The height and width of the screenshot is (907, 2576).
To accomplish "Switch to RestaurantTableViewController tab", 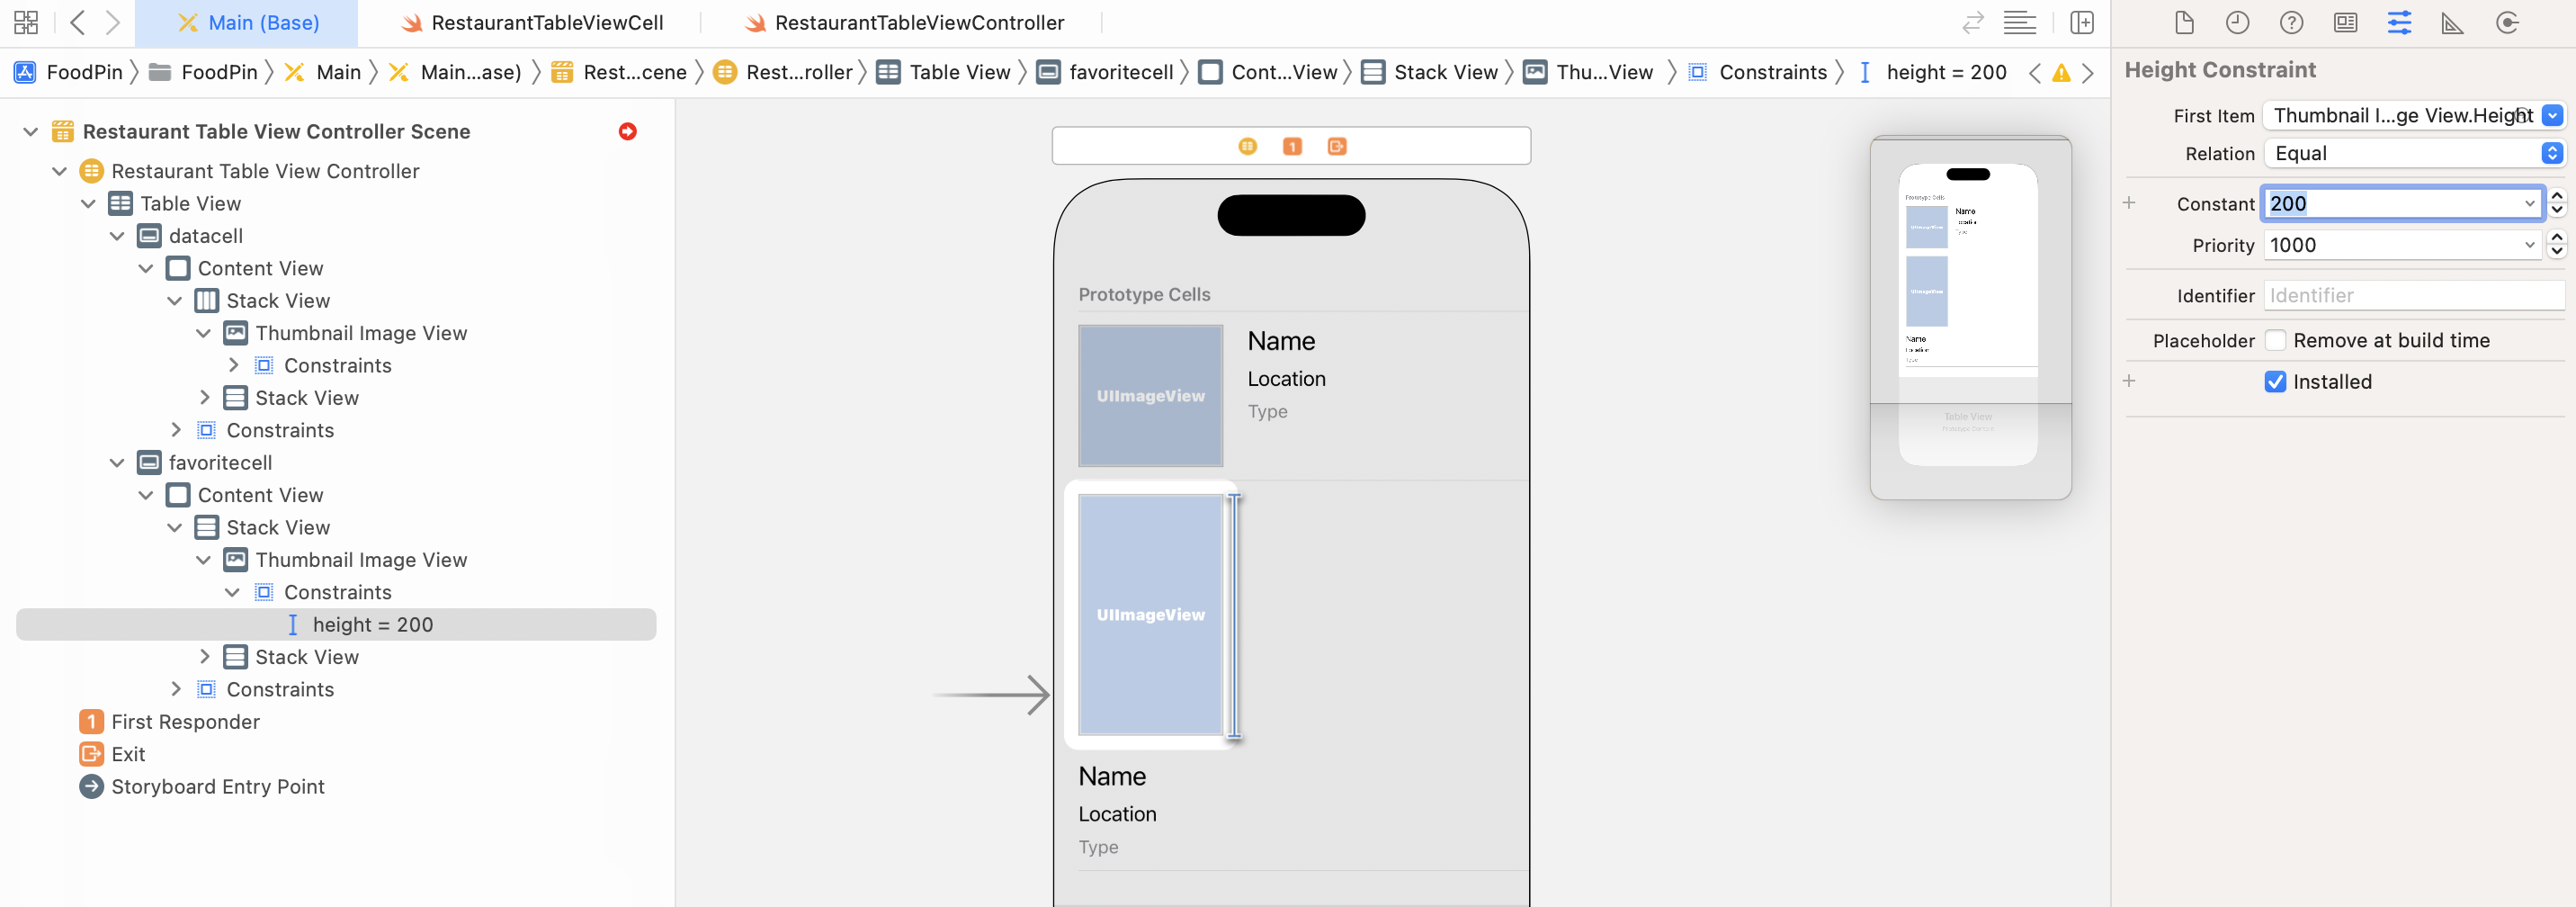I will 918,23.
